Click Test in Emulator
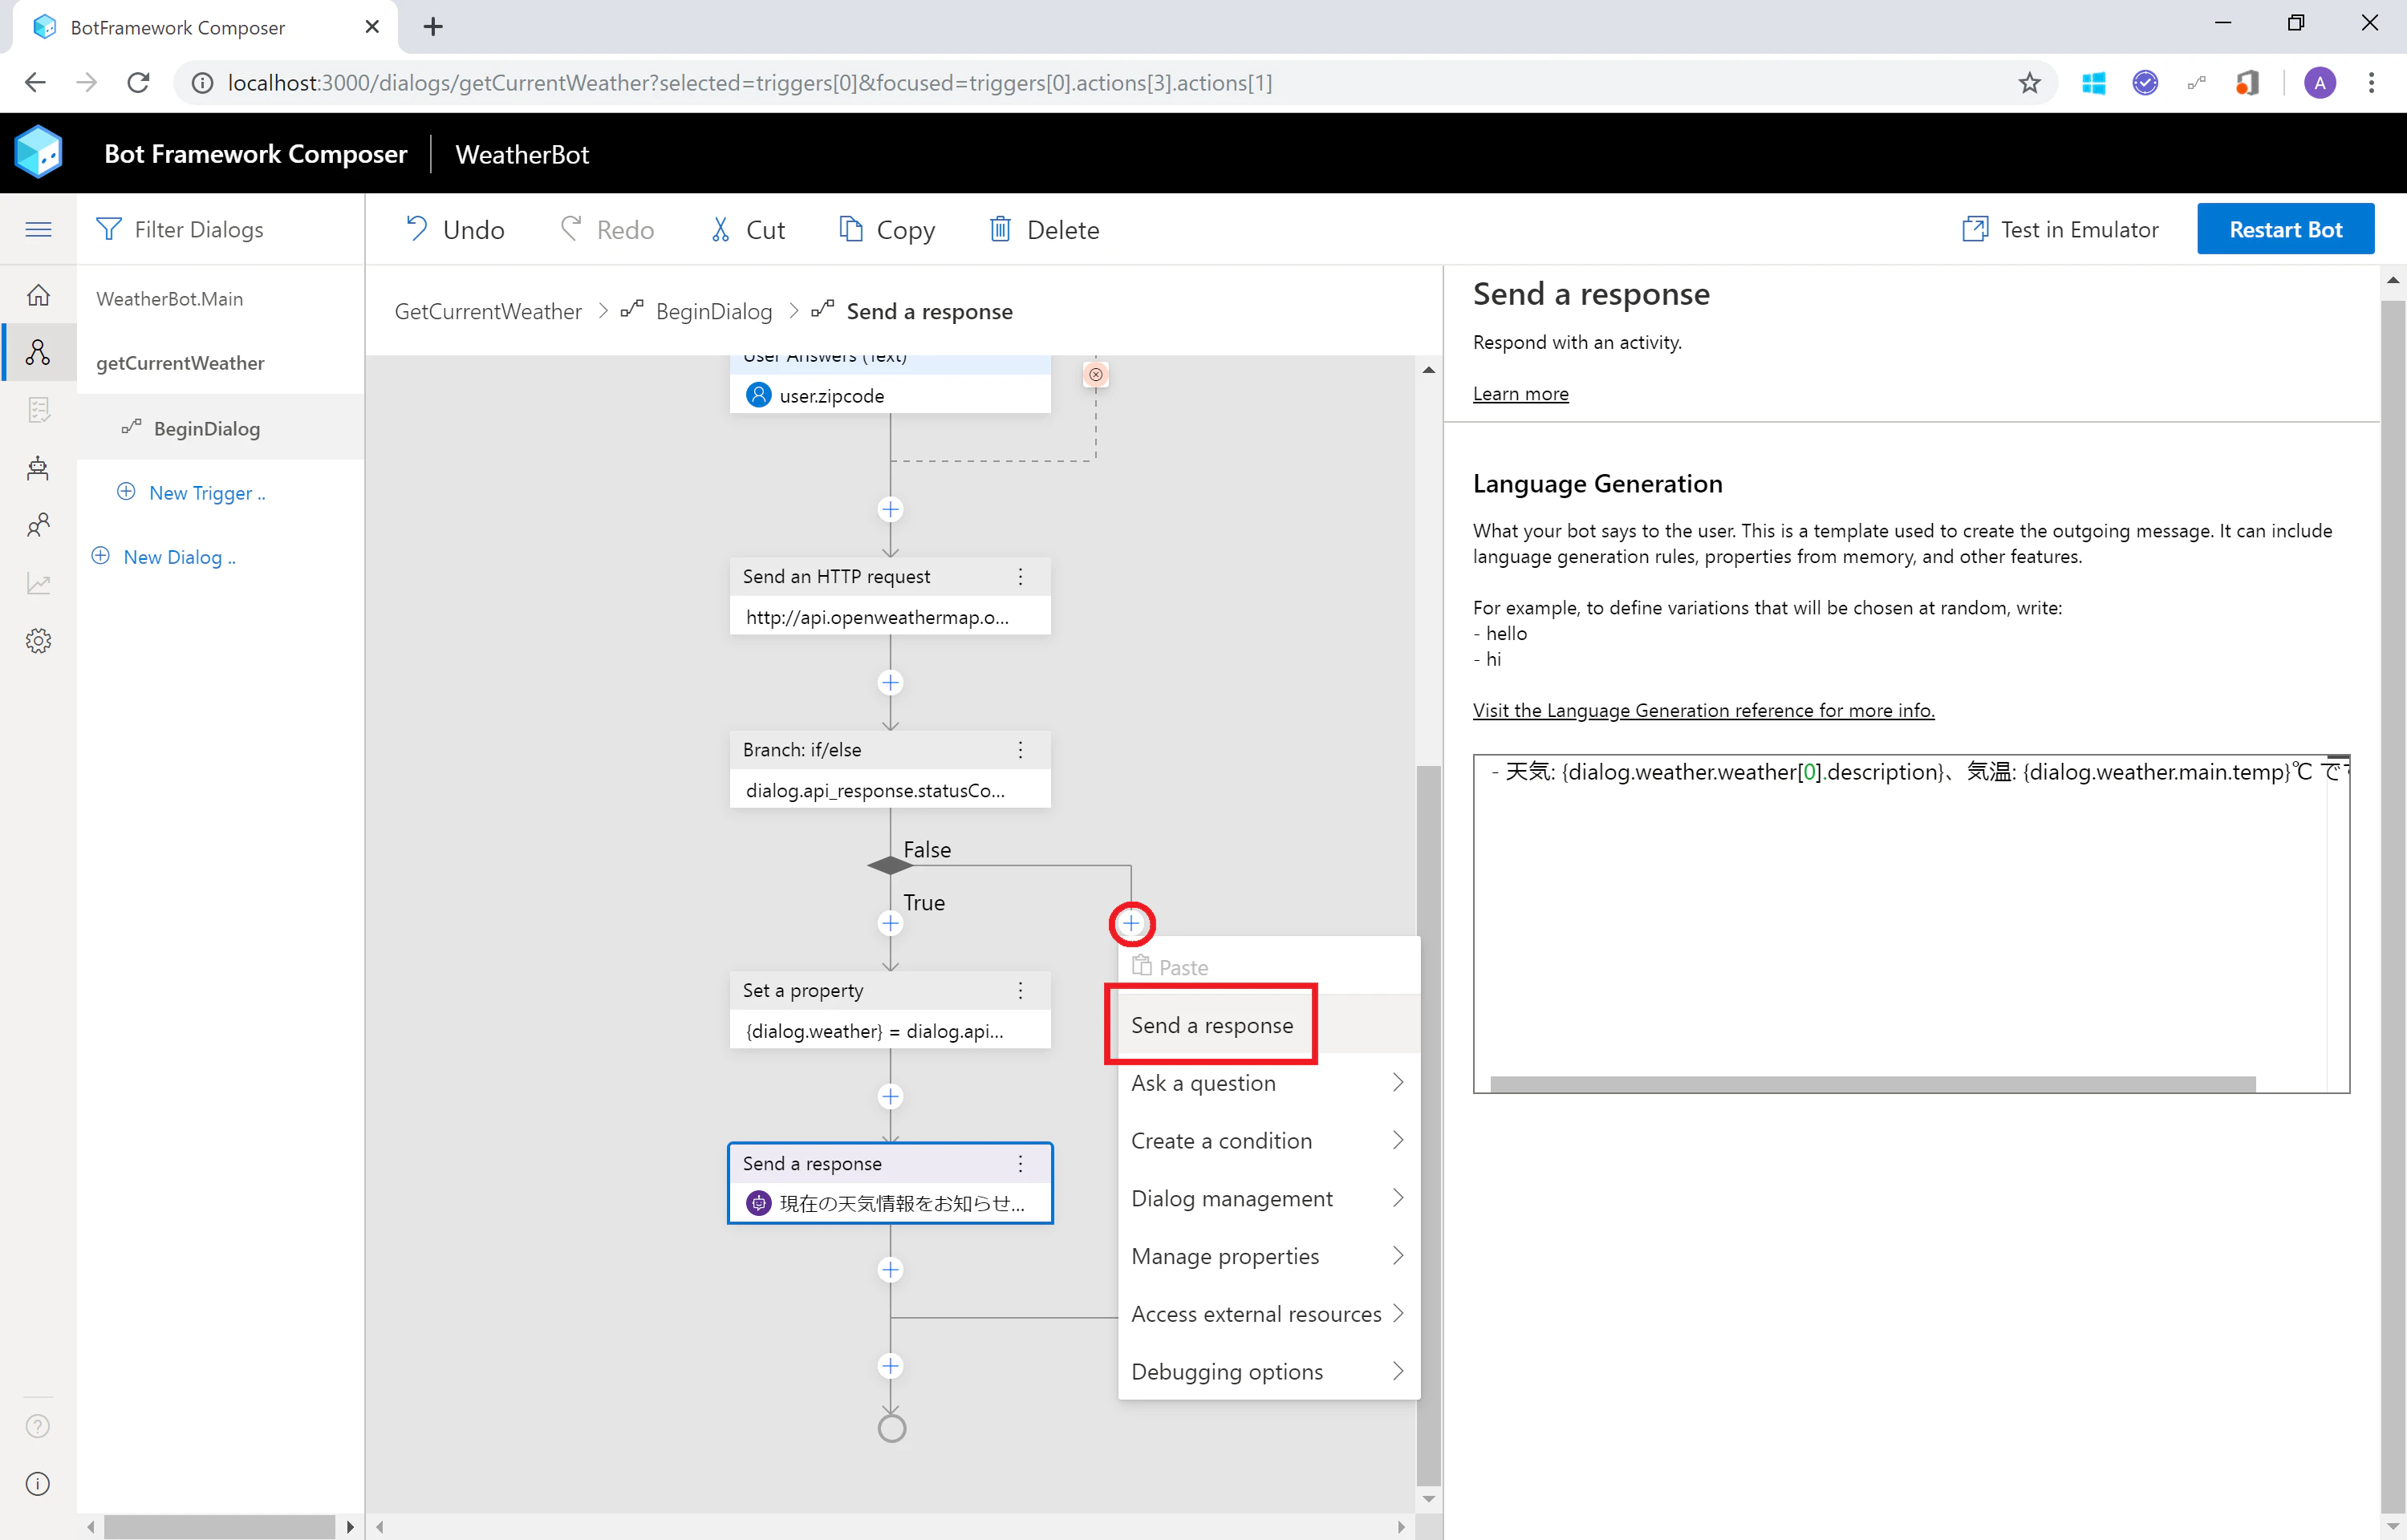 click(x=2060, y=230)
